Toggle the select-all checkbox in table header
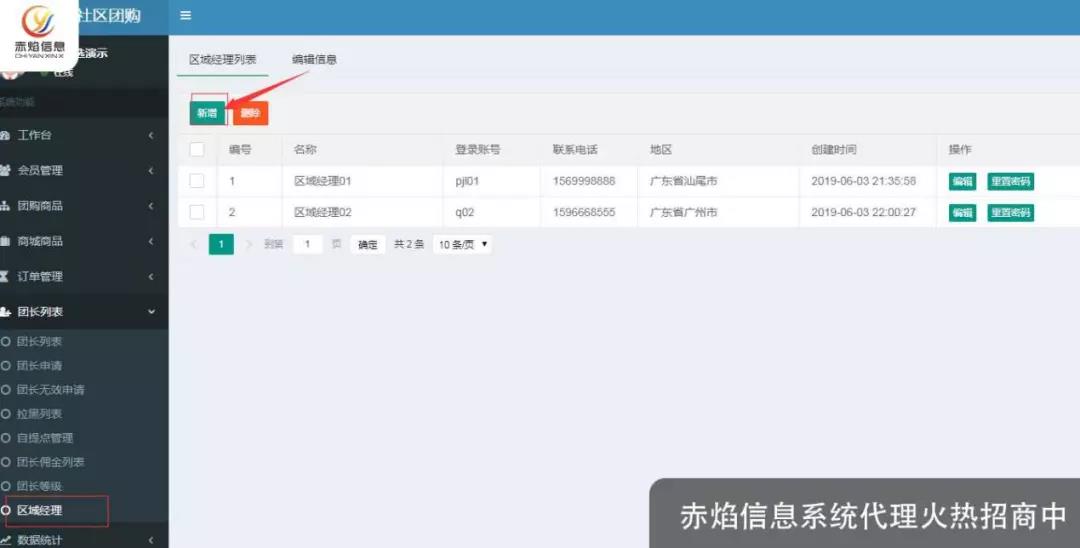This screenshot has height=548, width=1080. (197, 150)
